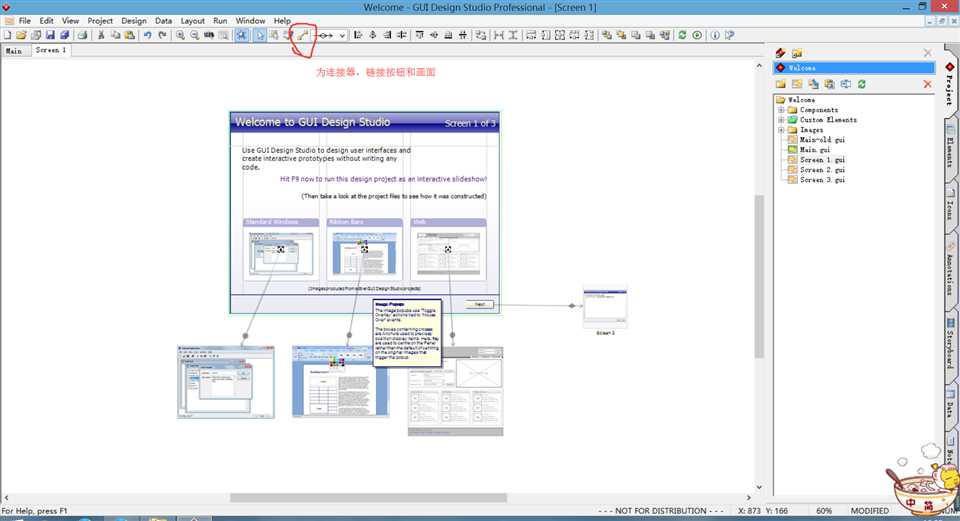Expand the Custom Elements folder node
960x521 pixels.
coord(781,120)
